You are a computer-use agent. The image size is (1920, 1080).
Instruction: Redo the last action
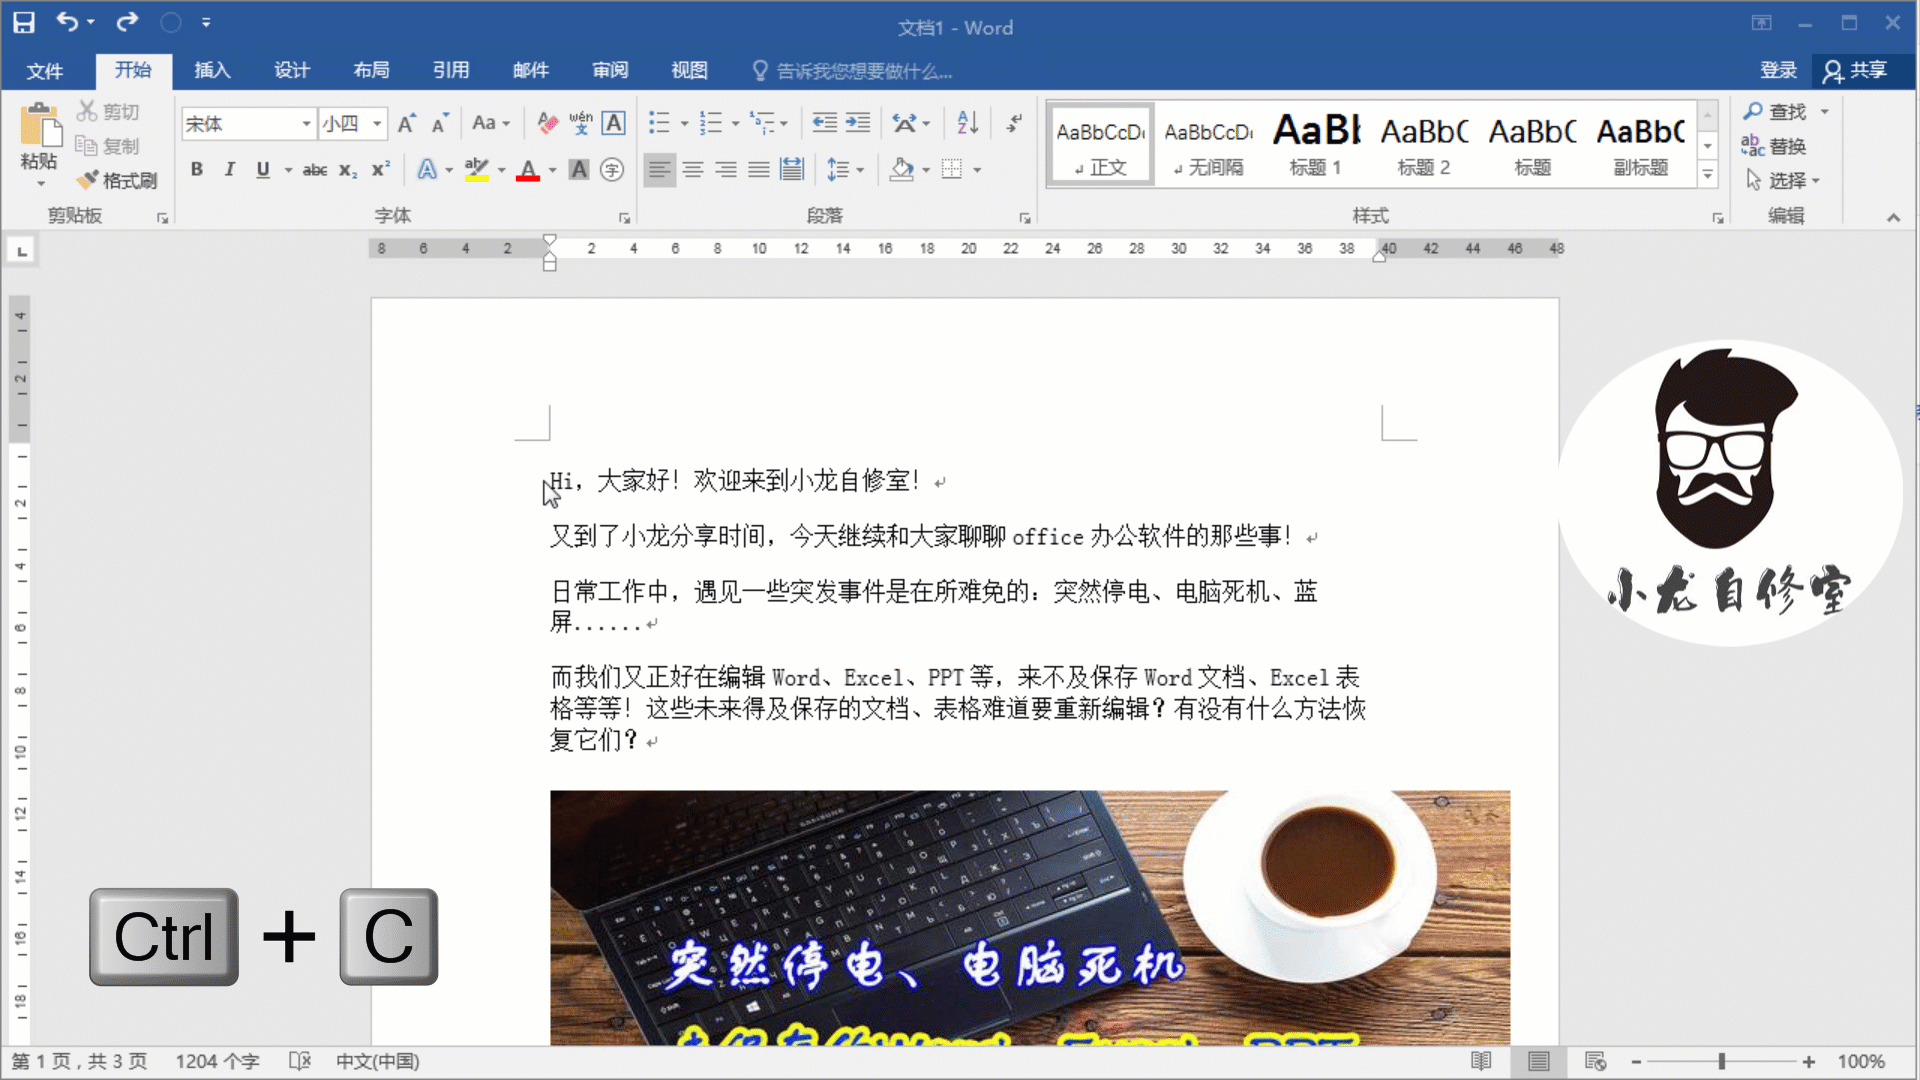pyautogui.click(x=127, y=22)
